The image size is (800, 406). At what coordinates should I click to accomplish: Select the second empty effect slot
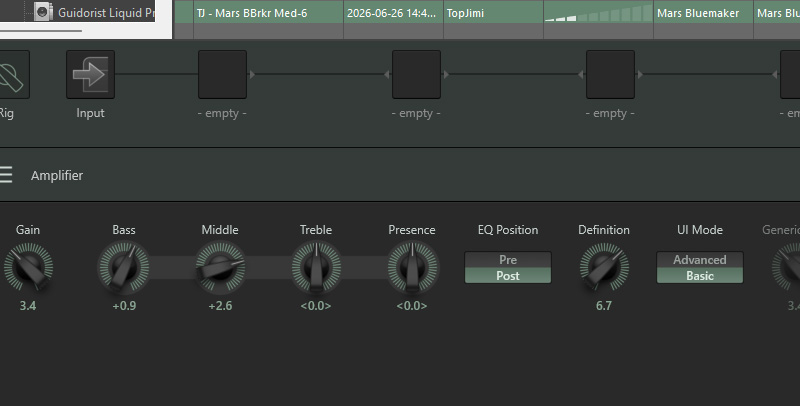[416, 74]
